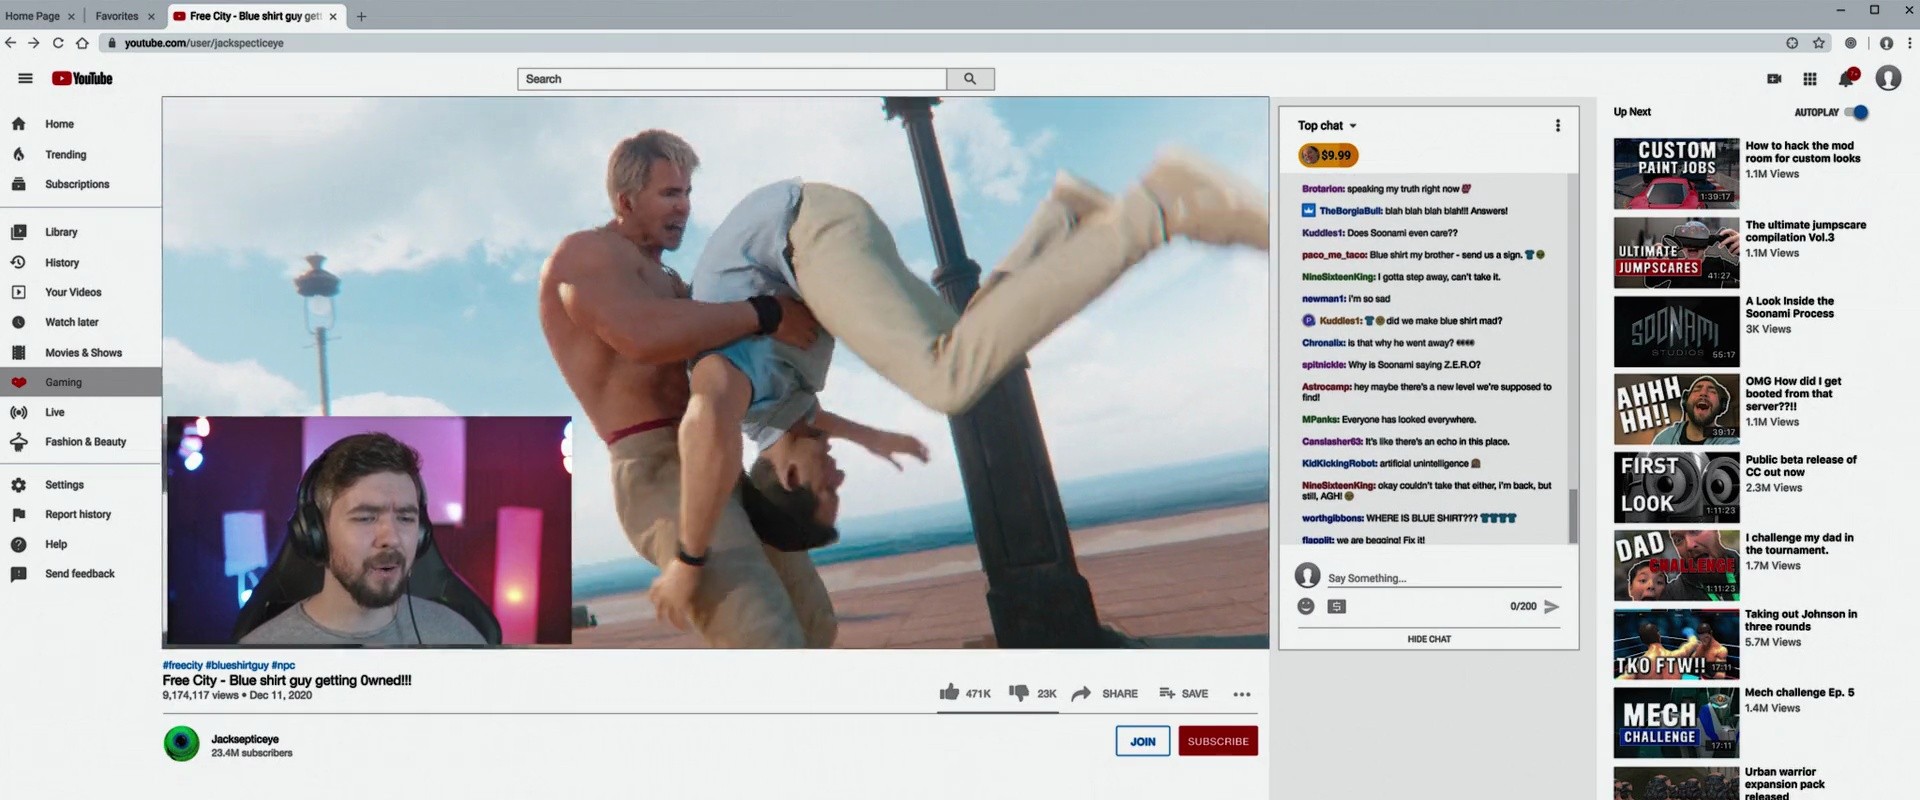
Task: Open the YouTube apps grid
Action: pyautogui.click(x=1810, y=79)
